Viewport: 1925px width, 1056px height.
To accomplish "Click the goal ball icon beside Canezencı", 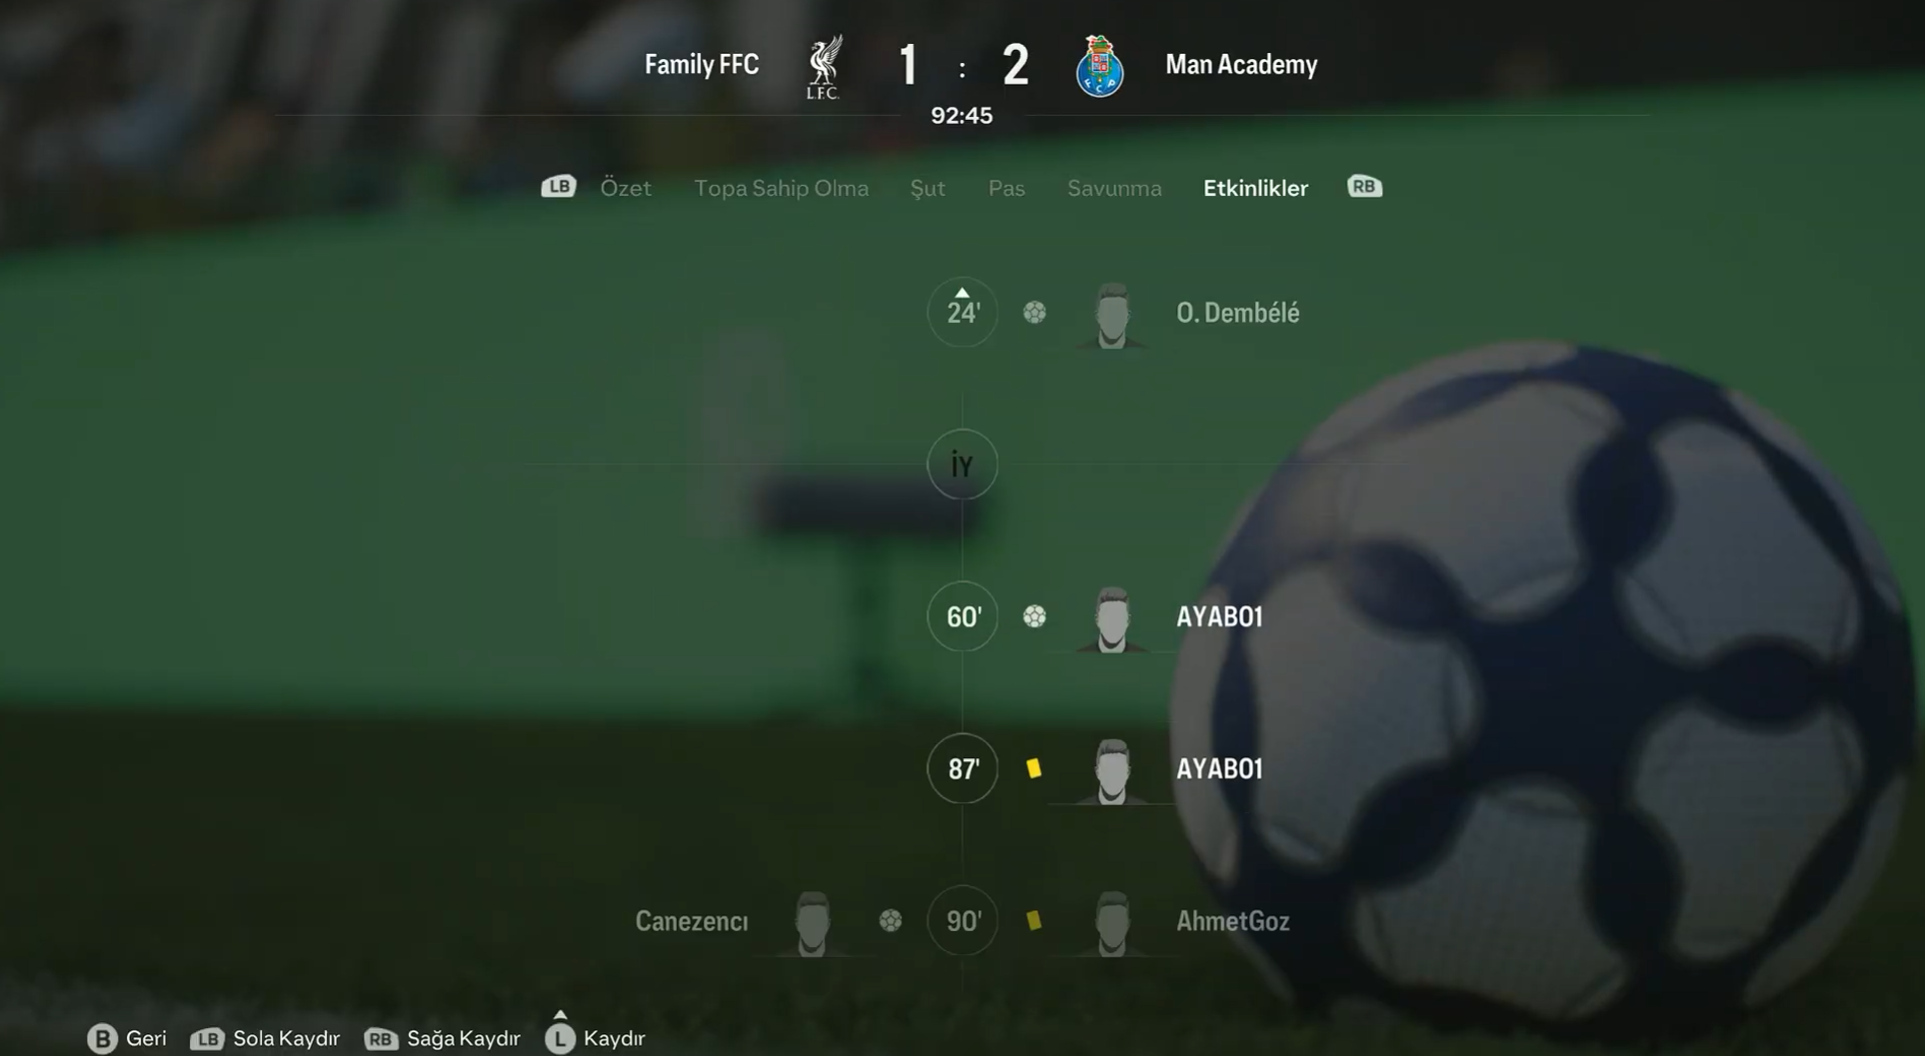I will click(x=890, y=920).
